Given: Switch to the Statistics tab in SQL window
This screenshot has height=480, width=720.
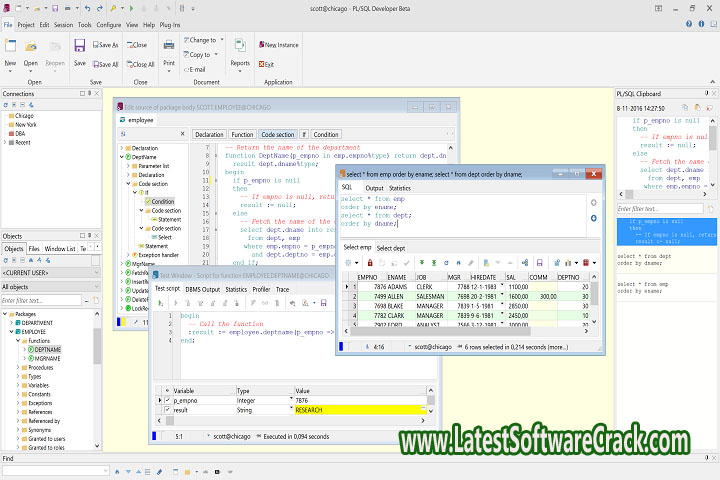Looking at the screenshot, I should click(x=399, y=188).
